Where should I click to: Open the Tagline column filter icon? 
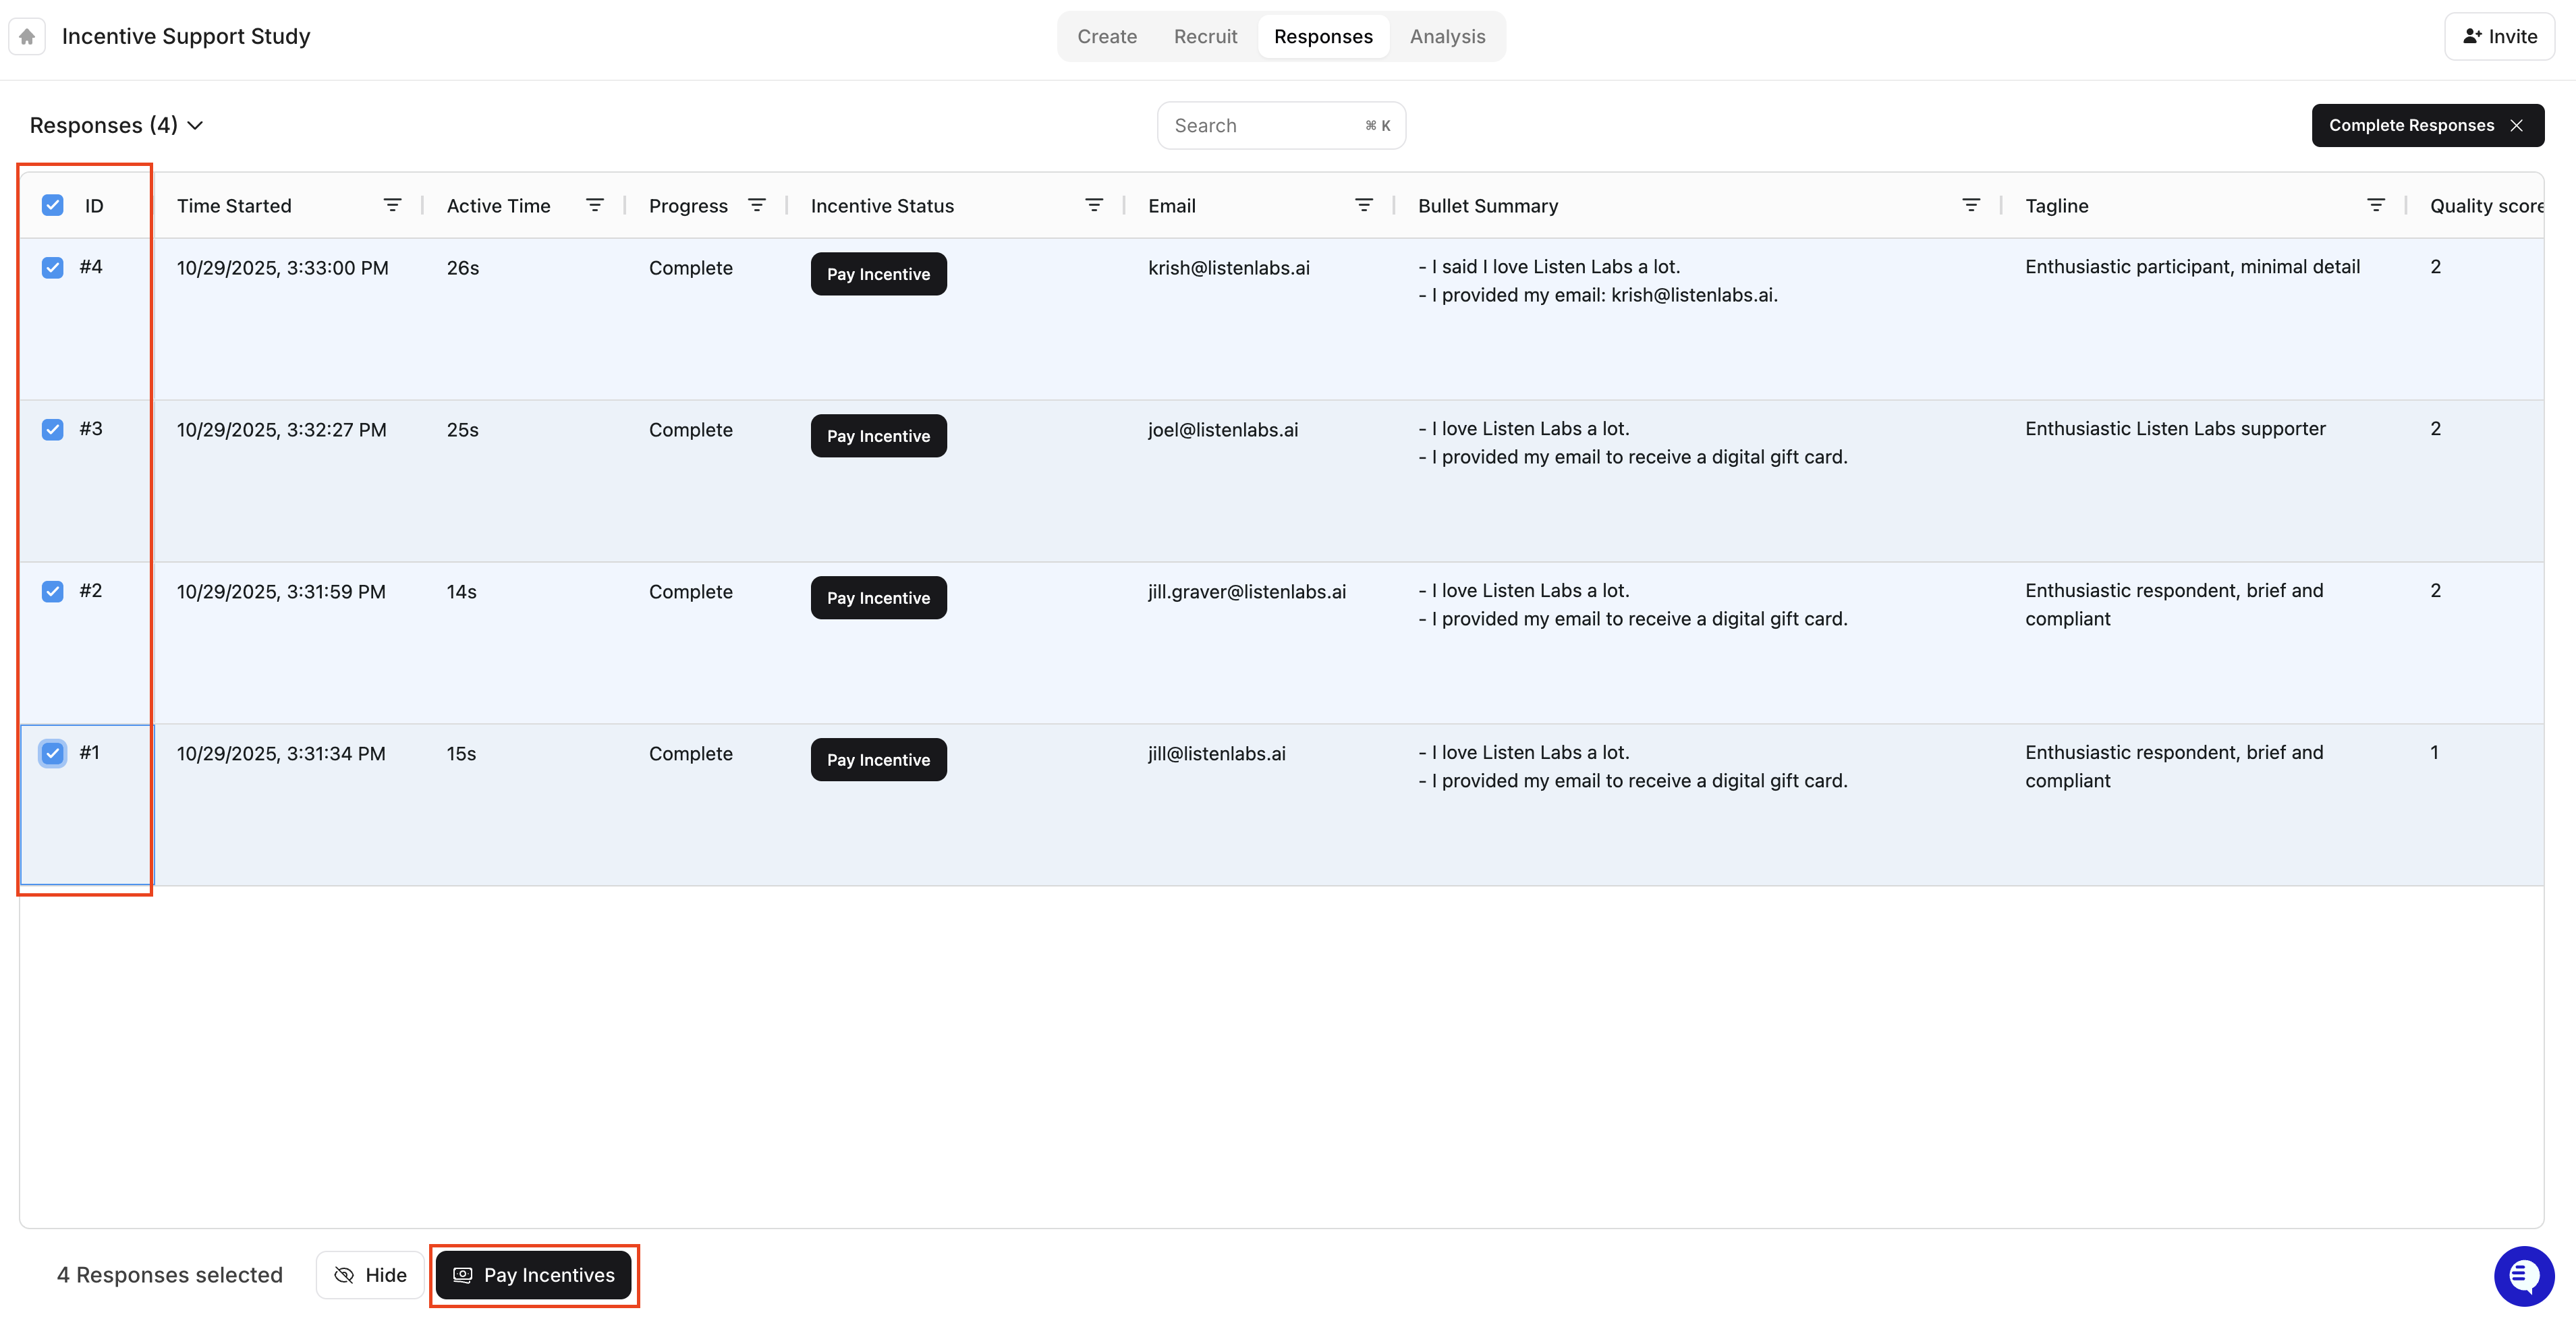coord(2376,205)
